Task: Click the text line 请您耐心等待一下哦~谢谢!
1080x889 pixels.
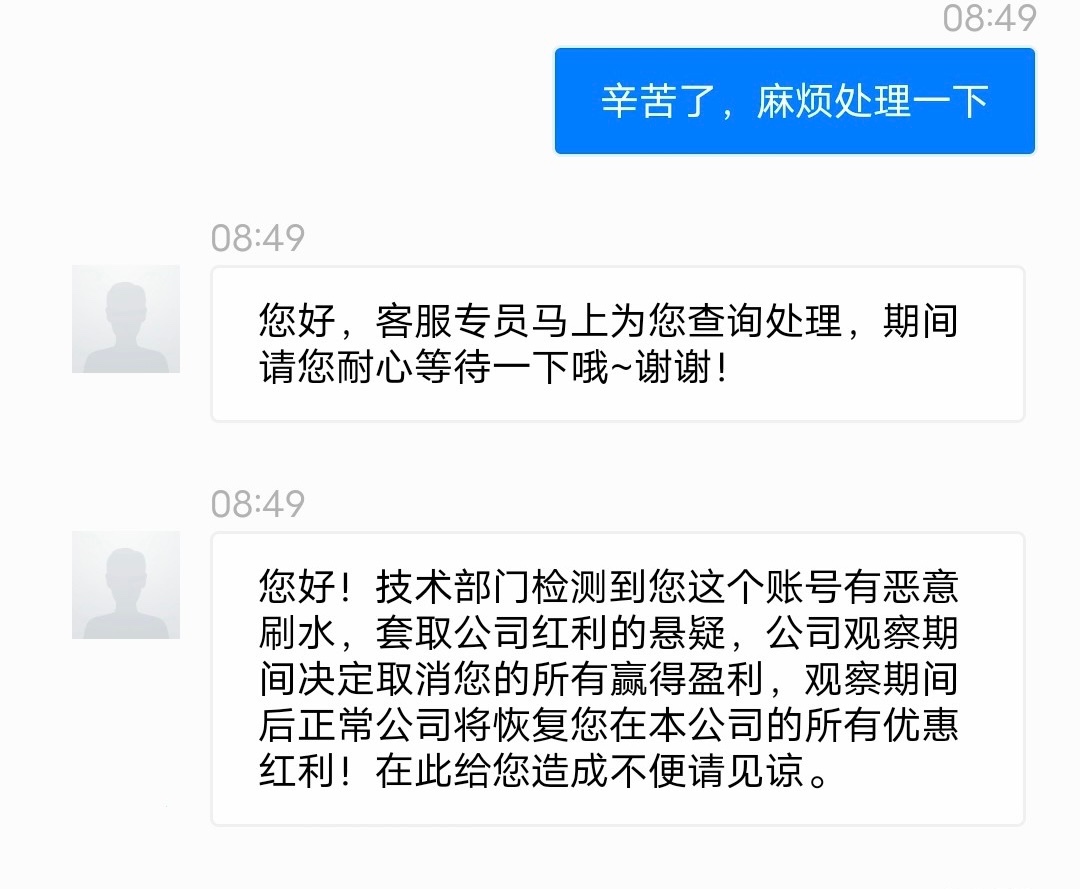Action: (x=492, y=368)
